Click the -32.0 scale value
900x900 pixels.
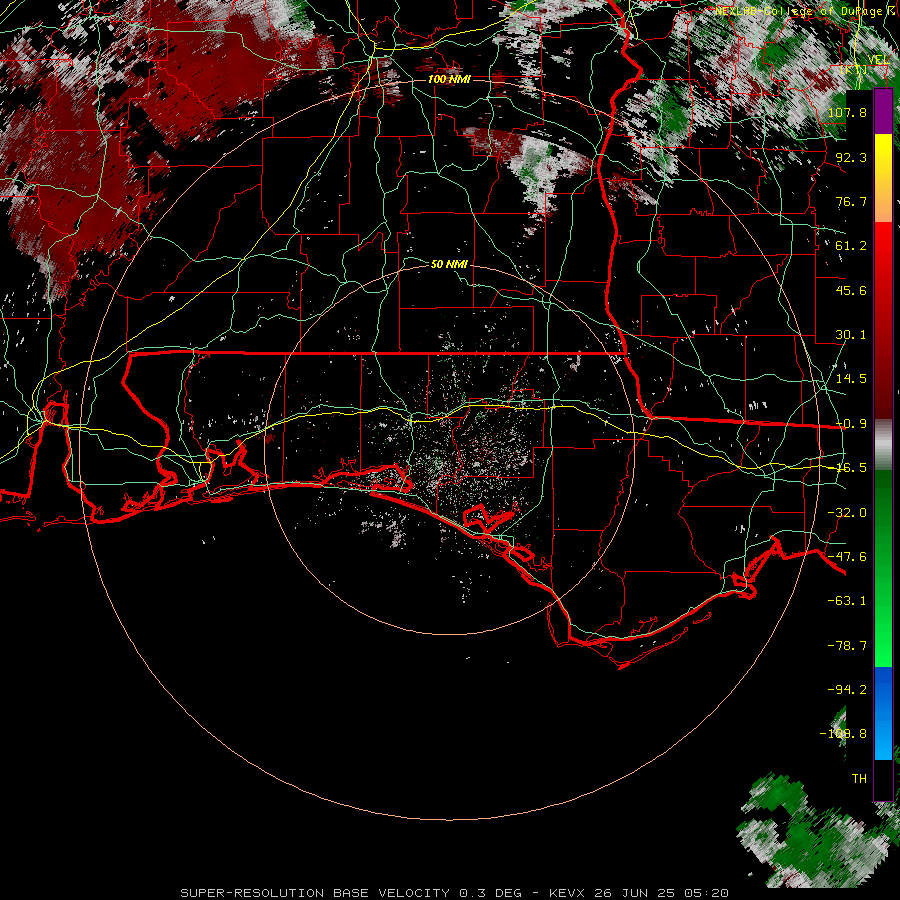pyautogui.click(x=847, y=513)
